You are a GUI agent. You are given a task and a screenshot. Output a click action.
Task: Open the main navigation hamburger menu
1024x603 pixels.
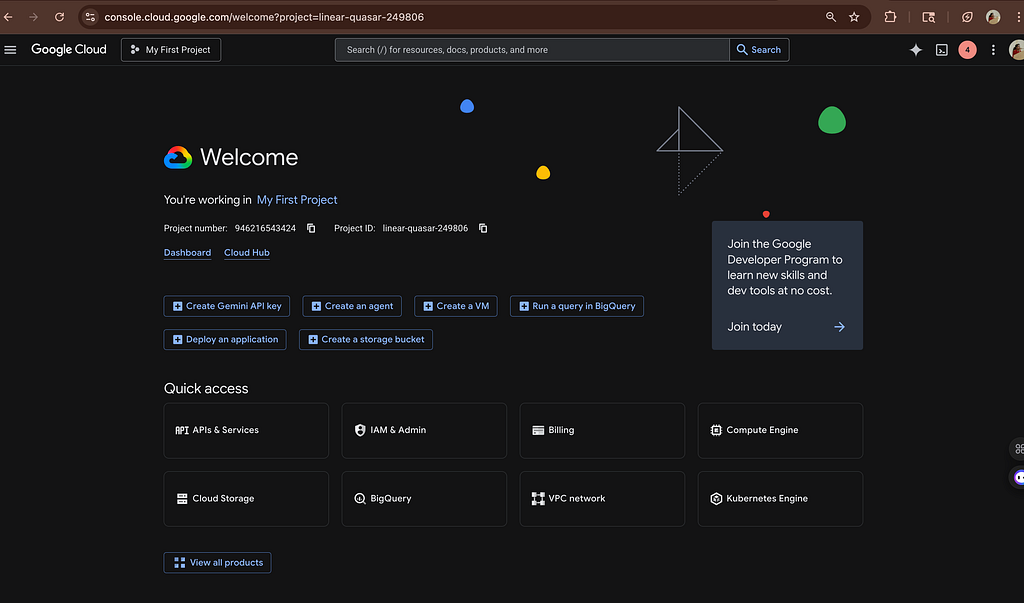tap(10, 50)
